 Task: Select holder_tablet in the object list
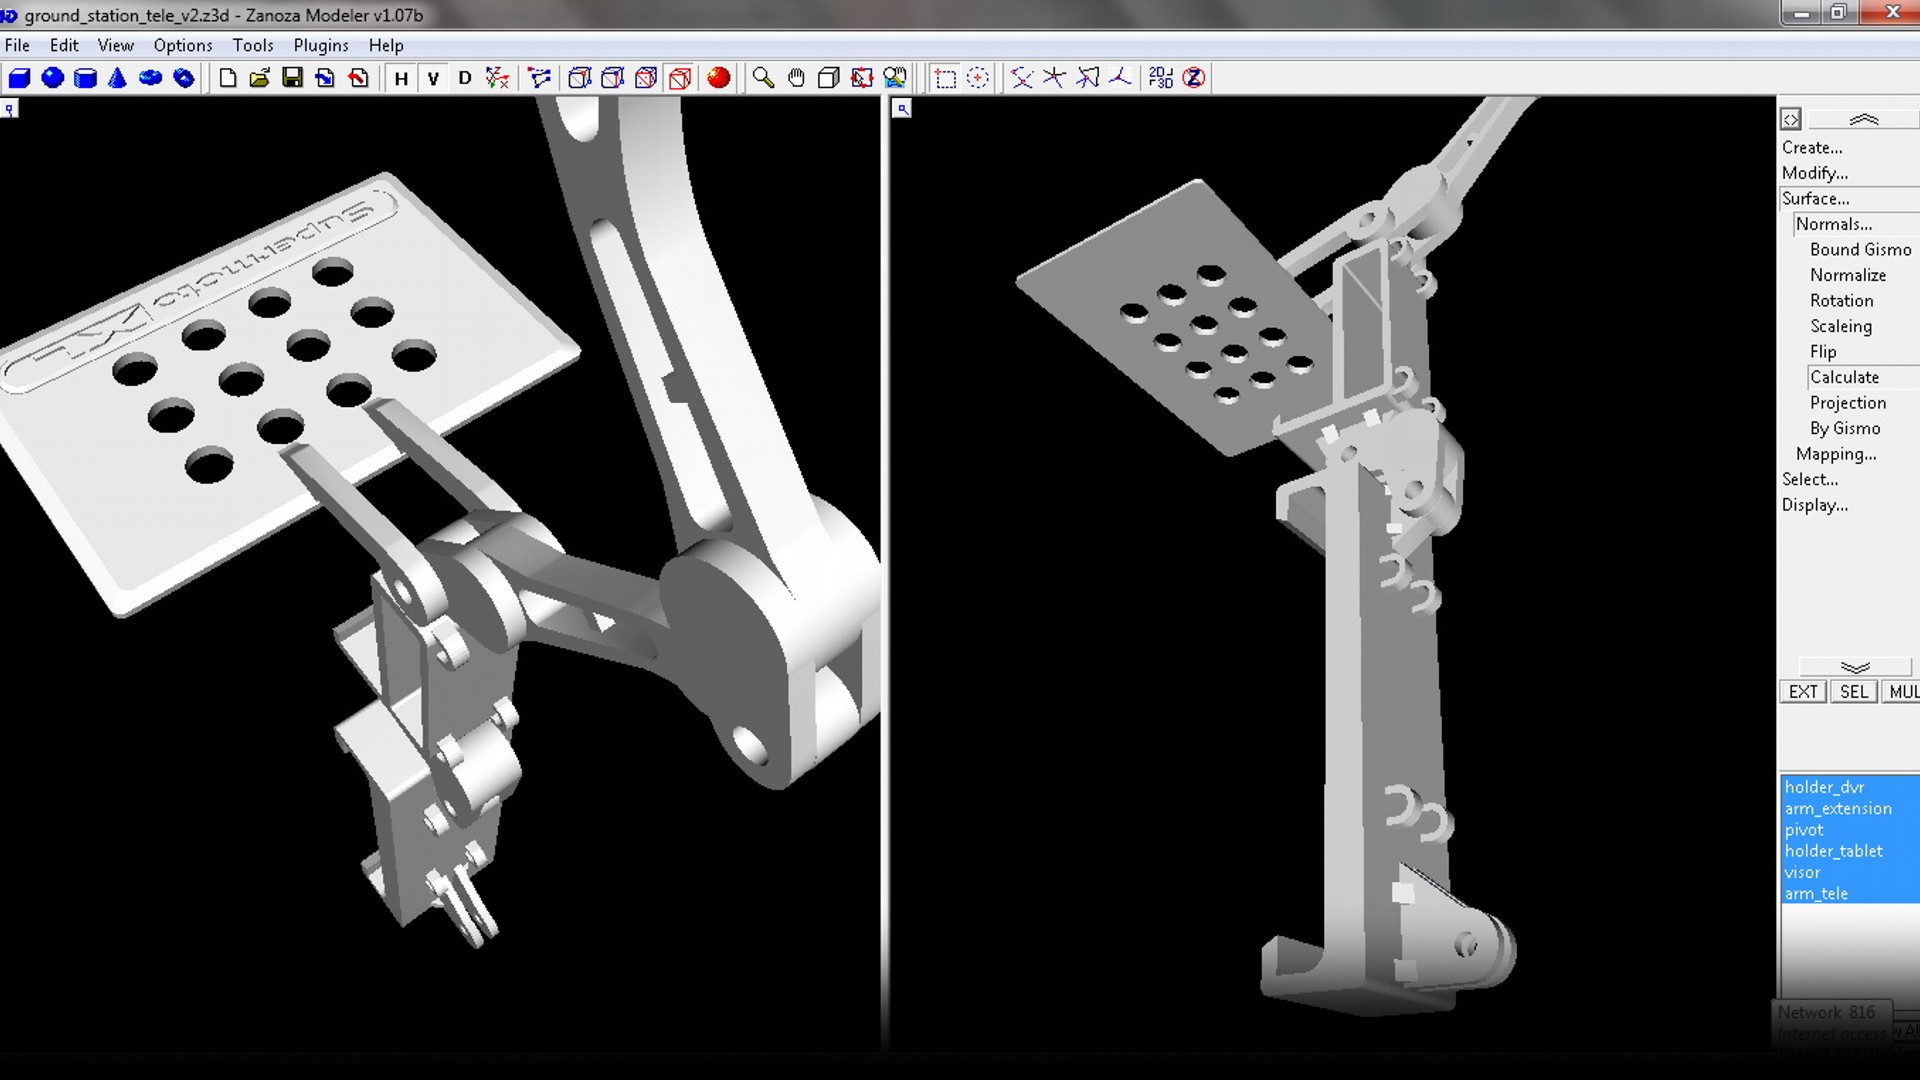click(x=1833, y=851)
